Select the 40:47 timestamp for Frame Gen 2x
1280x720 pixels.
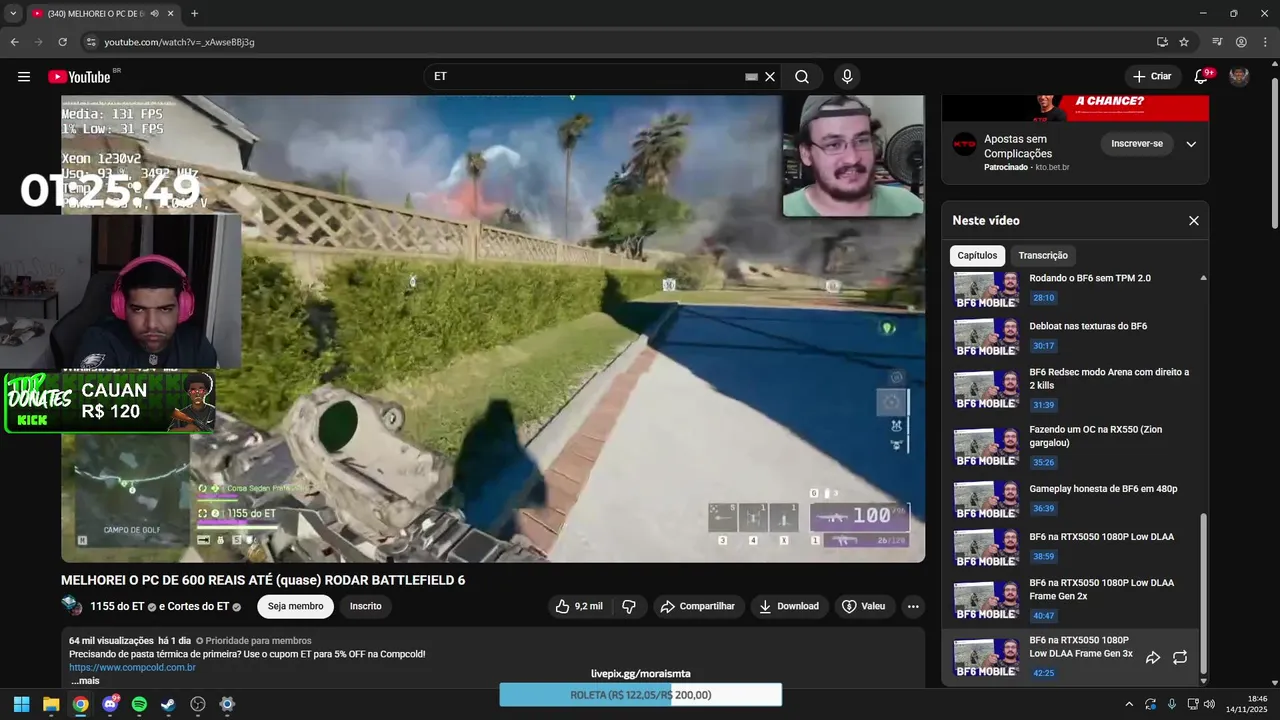1043,615
